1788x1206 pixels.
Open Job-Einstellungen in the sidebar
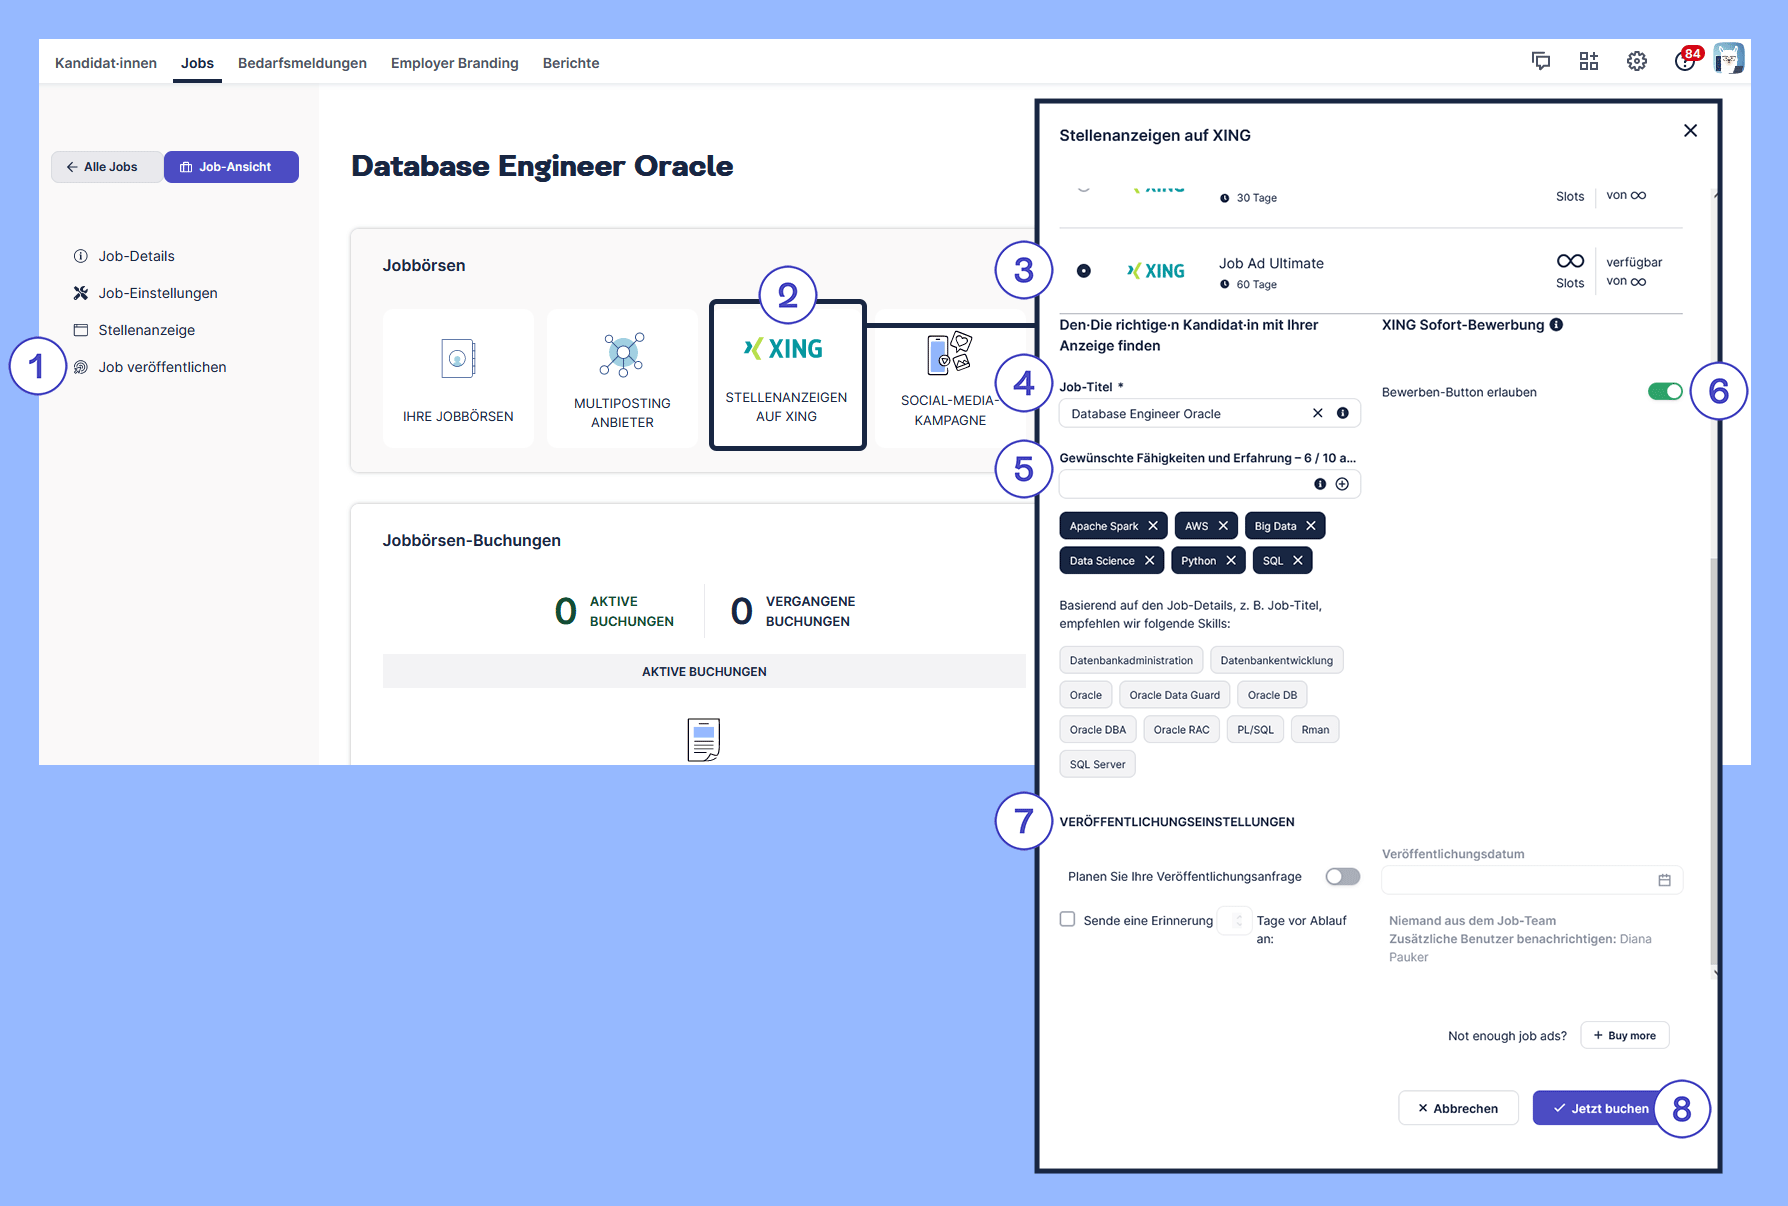(158, 293)
